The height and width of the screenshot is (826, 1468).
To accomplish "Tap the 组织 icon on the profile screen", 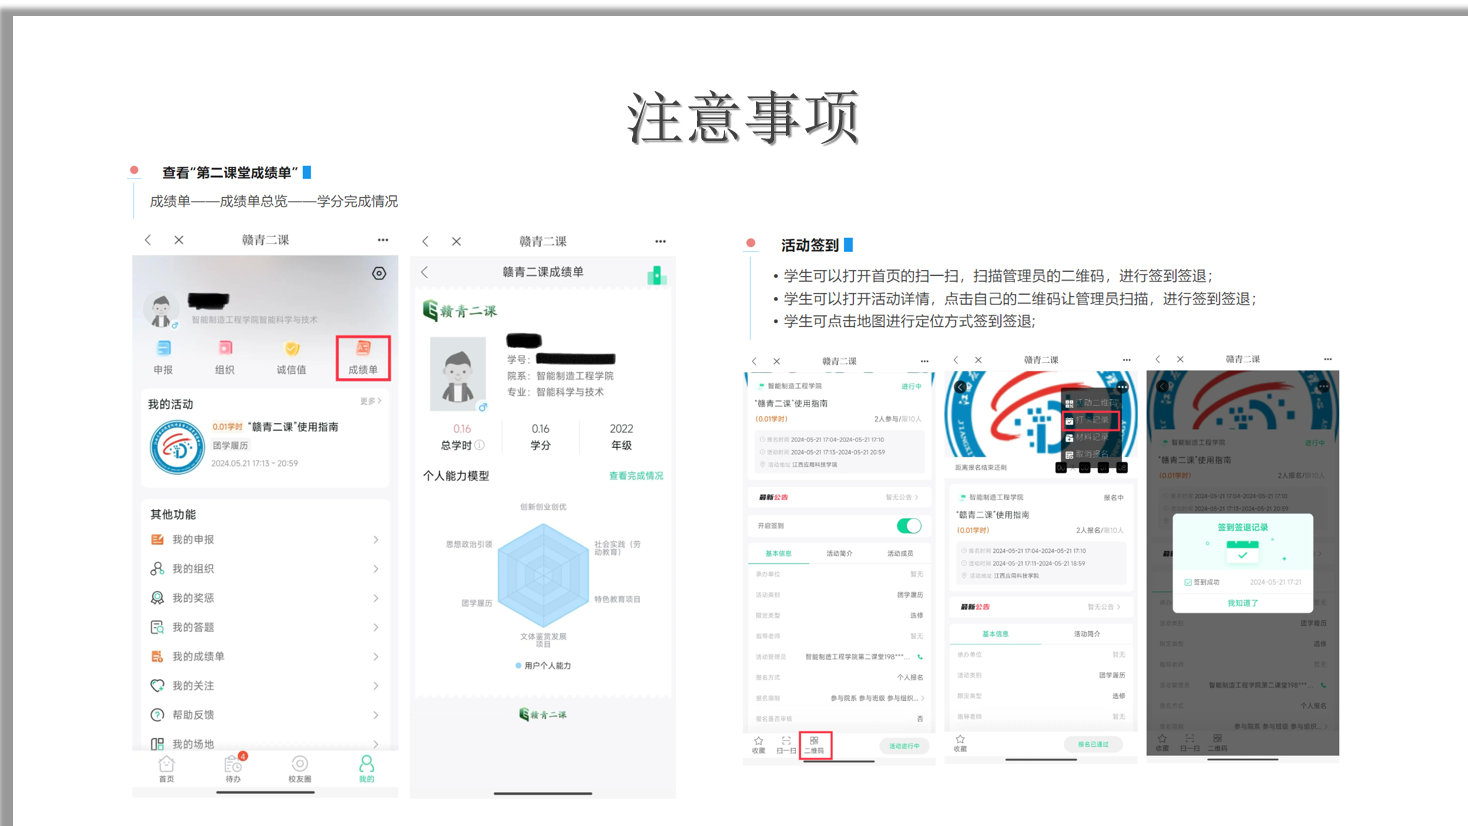I will pos(225,348).
